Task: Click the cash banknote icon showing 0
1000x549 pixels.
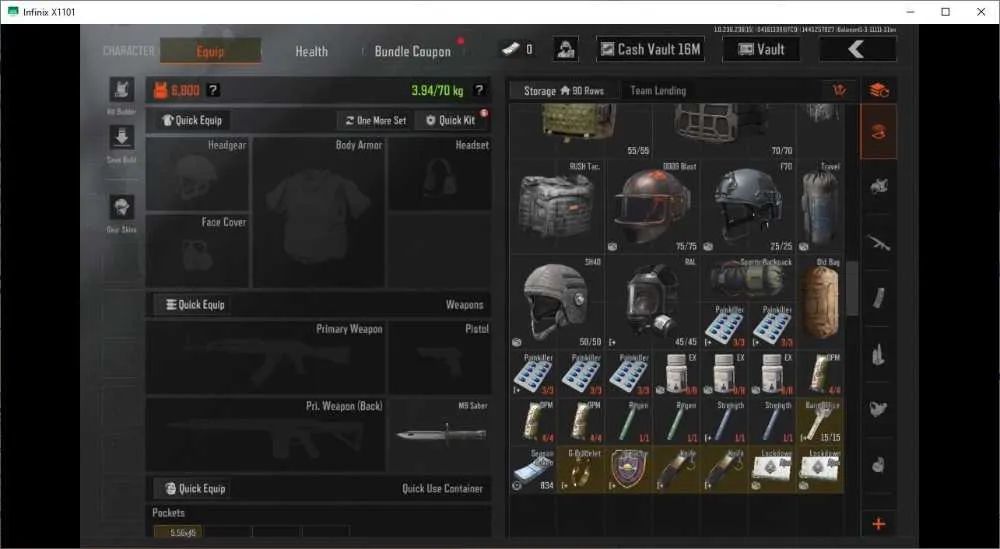Action: (x=511, y=48)
